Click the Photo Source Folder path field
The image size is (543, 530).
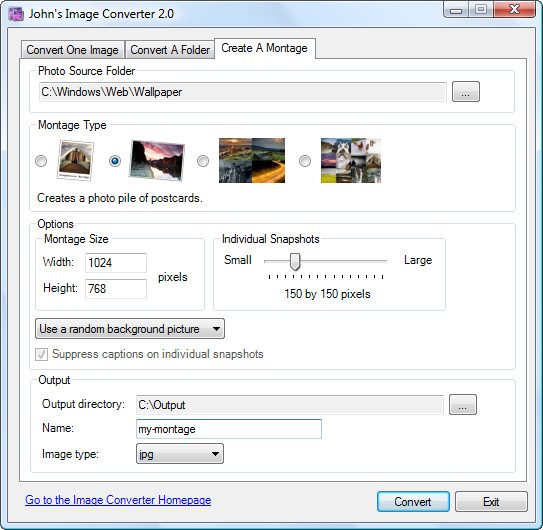(x=243, y=92)
